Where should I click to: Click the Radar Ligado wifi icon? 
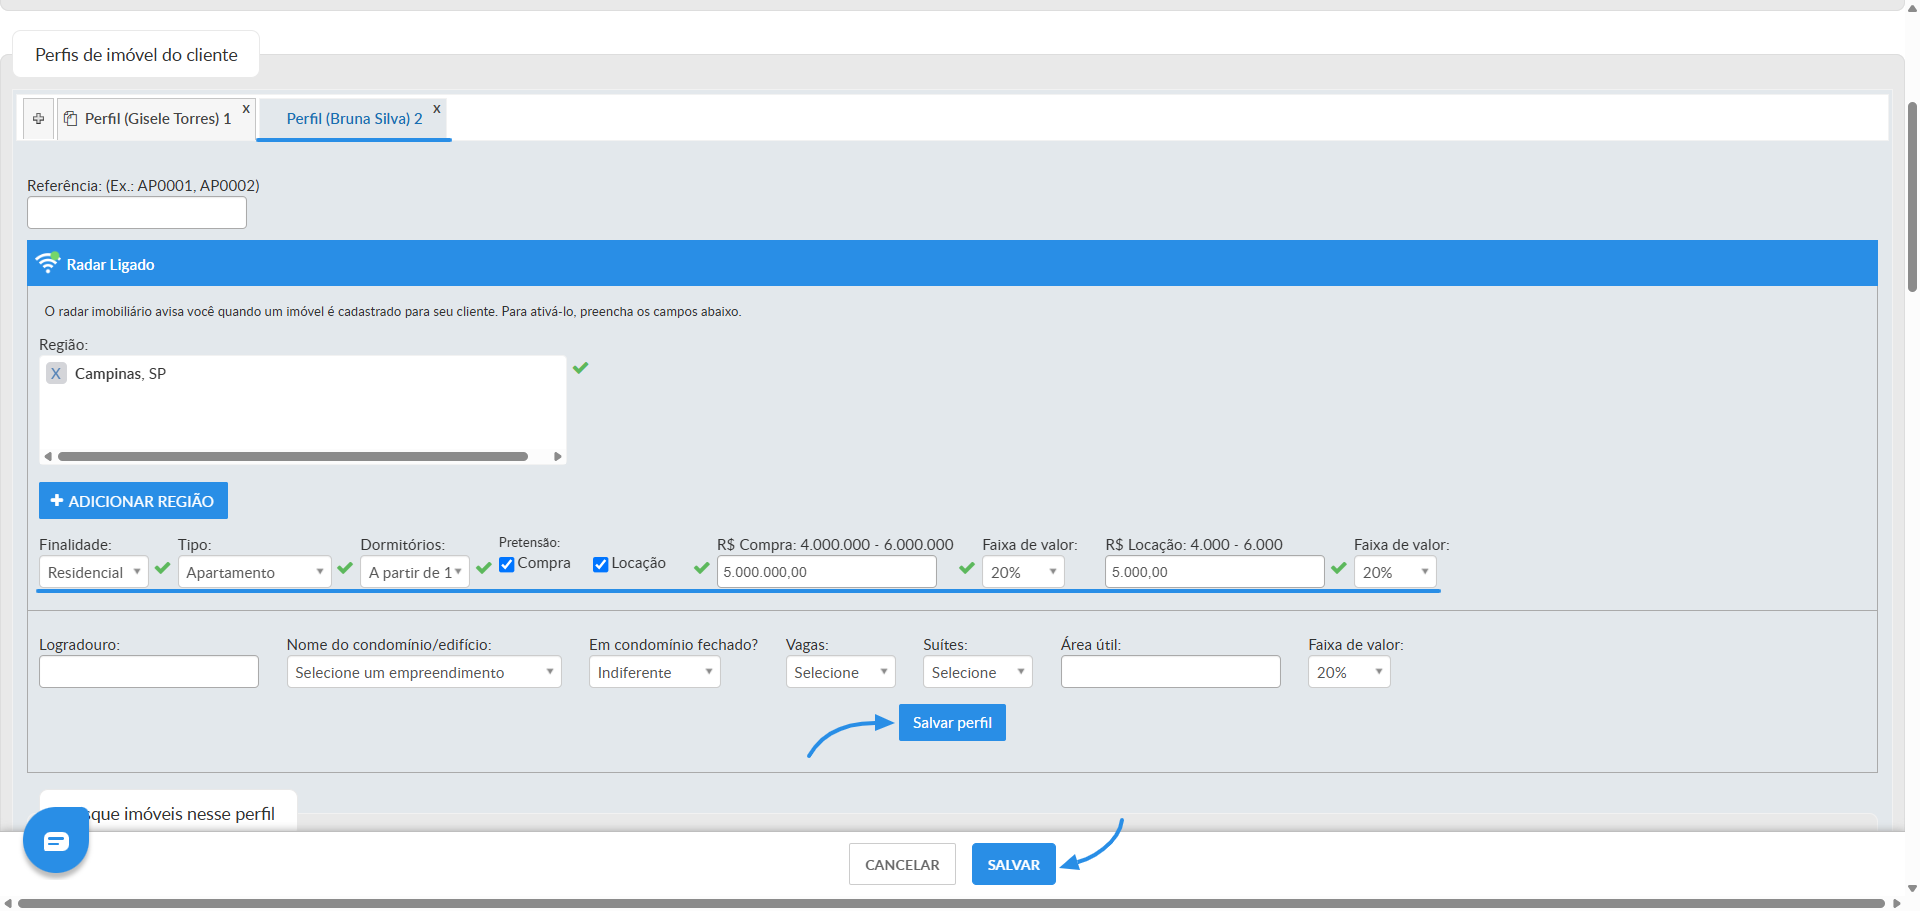tap(48, 263)
